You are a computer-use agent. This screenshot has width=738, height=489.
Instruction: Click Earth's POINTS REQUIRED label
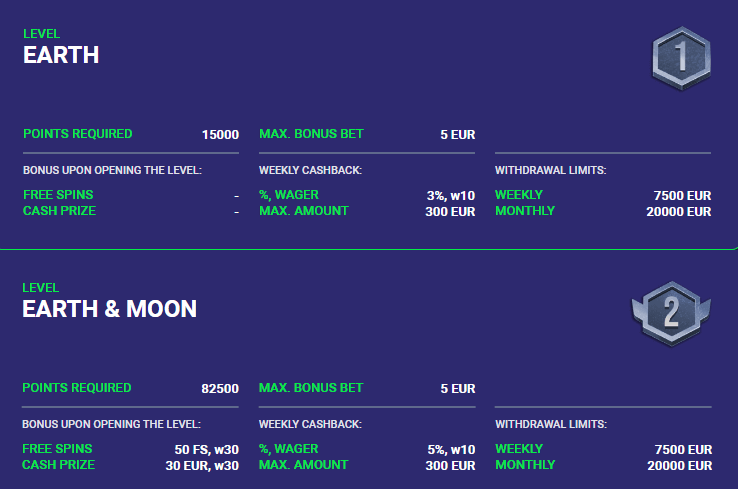(x=78, y=134)
